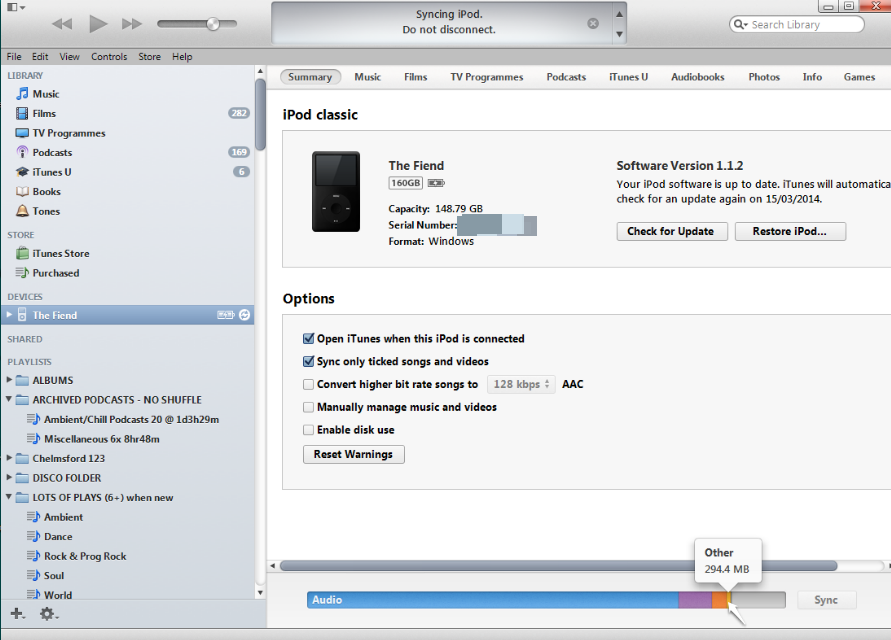Open the 128 kbps bit rate dropdown
Image resolution: width=891 pixels, height=640 pixels.
[x=521, y=384]
